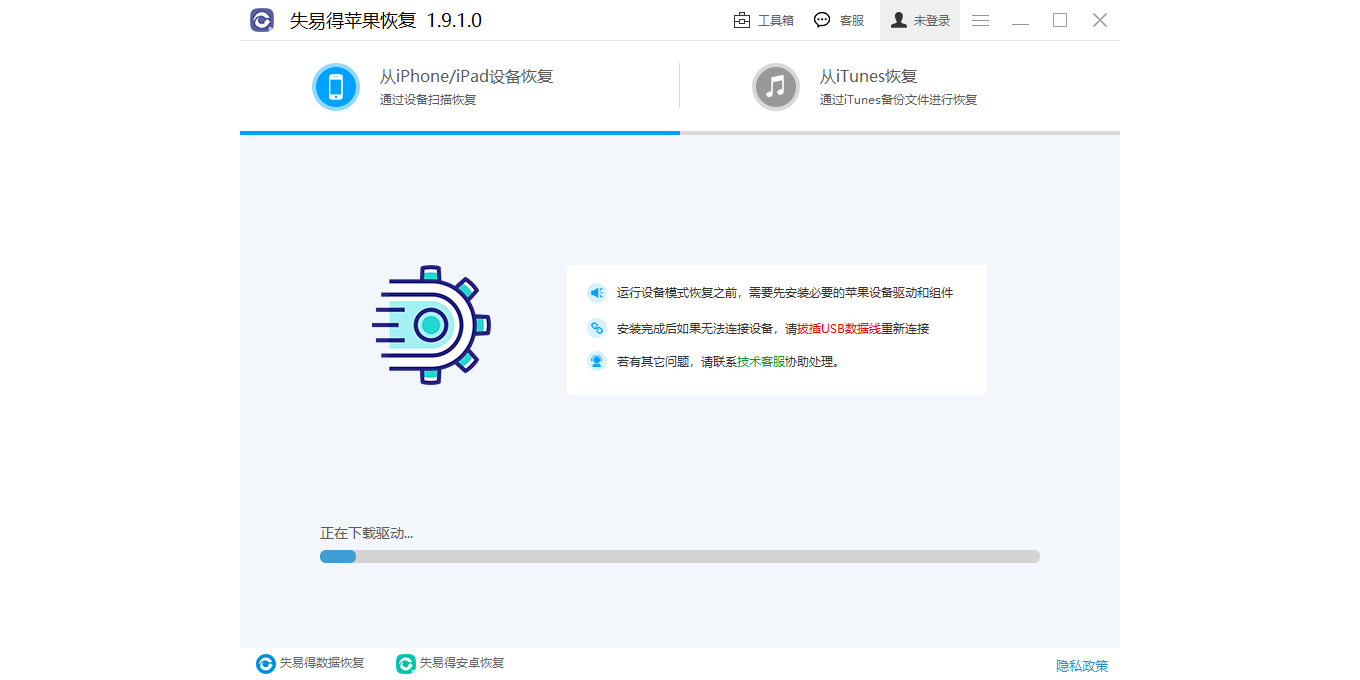Image resolution: width=1360 pixels, height=680 pixels.
Task: Open the 工具箱 toolbox
Action: (764, 20)
